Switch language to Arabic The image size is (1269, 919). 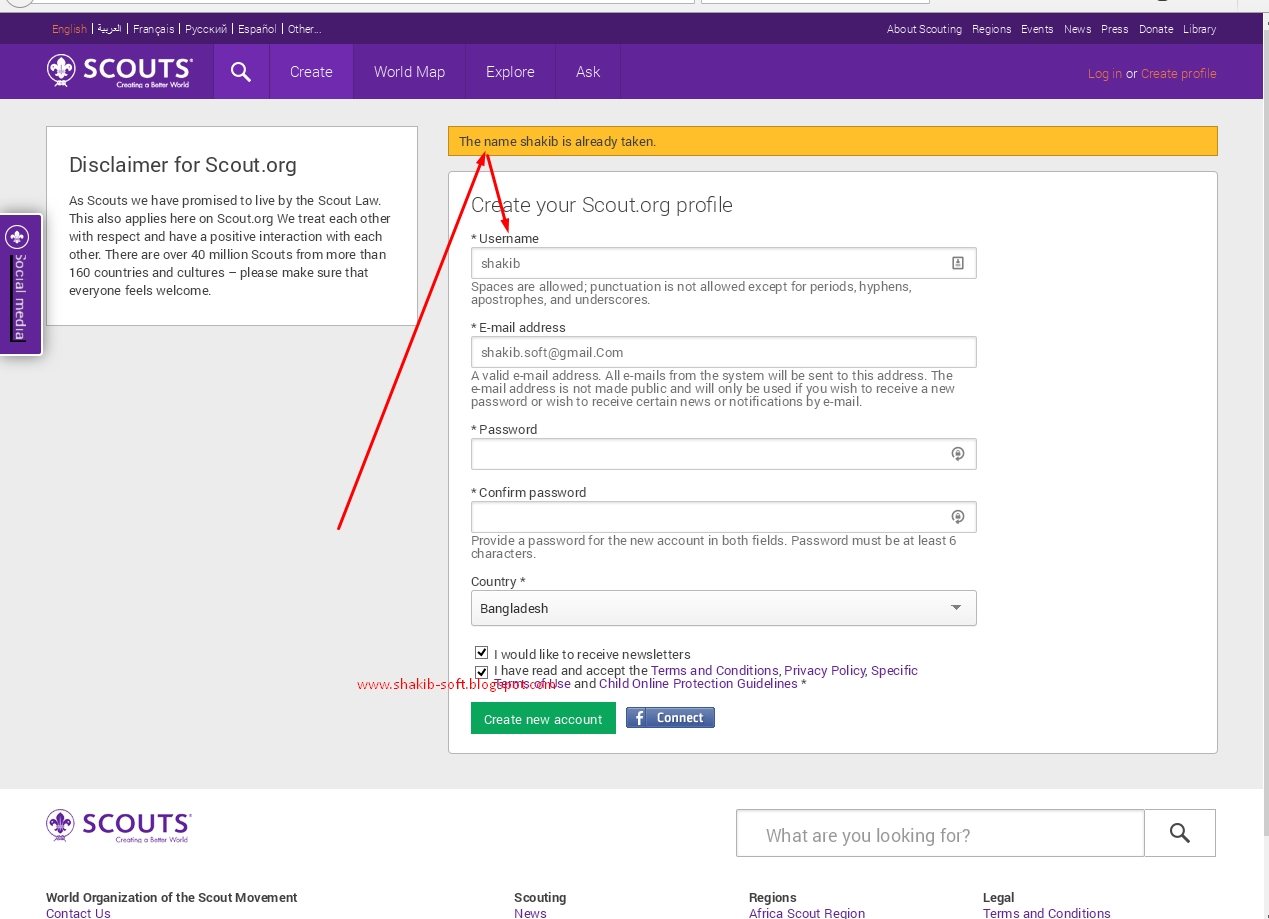point(109,29)
